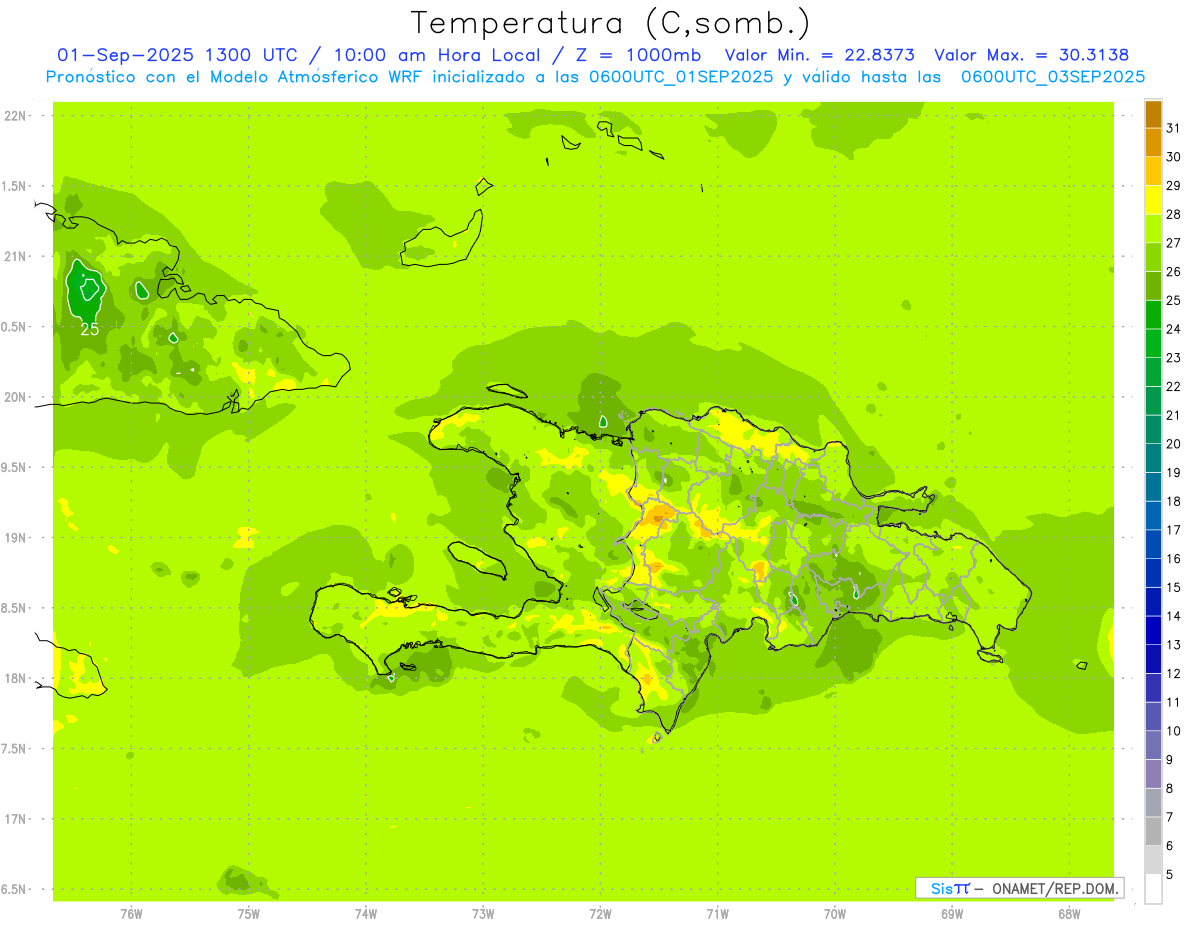This screenshot has height=927, width=1200.
Task: Click the colorbar tick label 20
Action: (x=1173, y=444)
